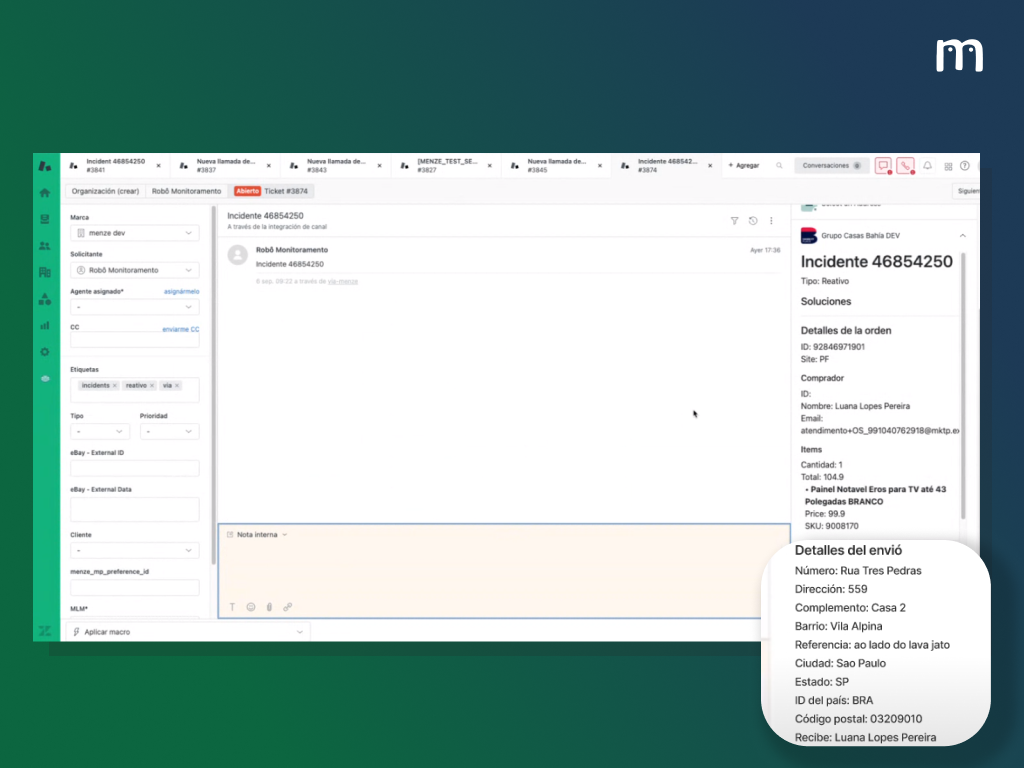This screenshot has height=768, width=1024.
Task: Expand the Marca dropdown showing menze dev
Action: click(134, 233)
